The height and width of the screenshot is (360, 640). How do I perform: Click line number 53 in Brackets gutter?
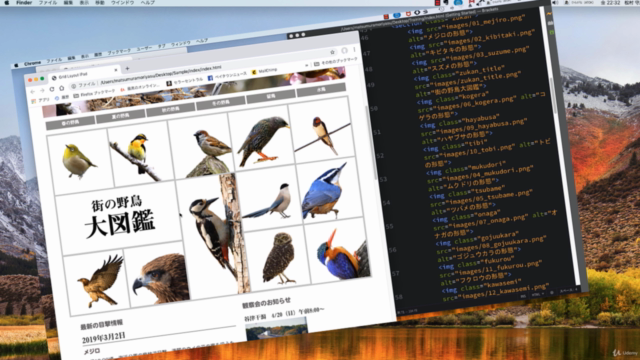(384, 180)
